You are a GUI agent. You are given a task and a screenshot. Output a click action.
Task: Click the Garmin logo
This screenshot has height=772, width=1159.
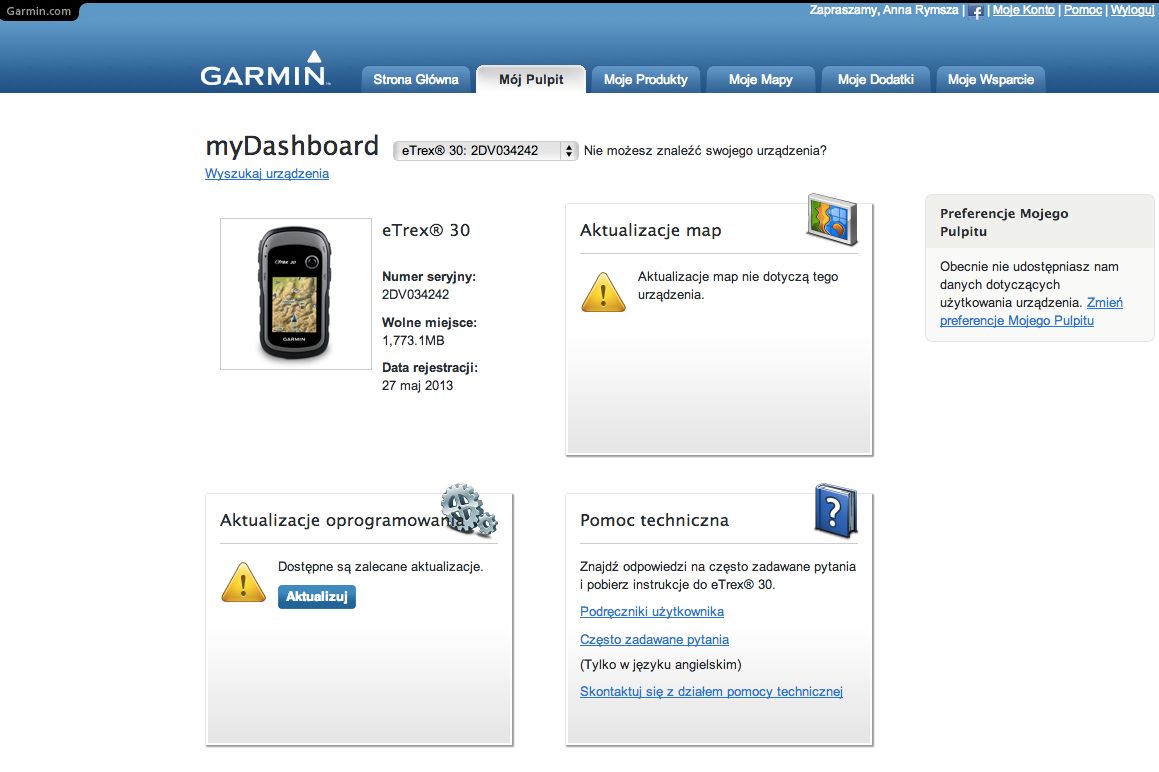pos(265,70)
